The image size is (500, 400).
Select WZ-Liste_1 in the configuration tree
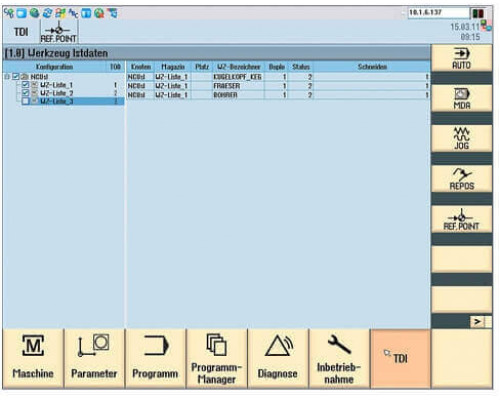coord(56,85)
